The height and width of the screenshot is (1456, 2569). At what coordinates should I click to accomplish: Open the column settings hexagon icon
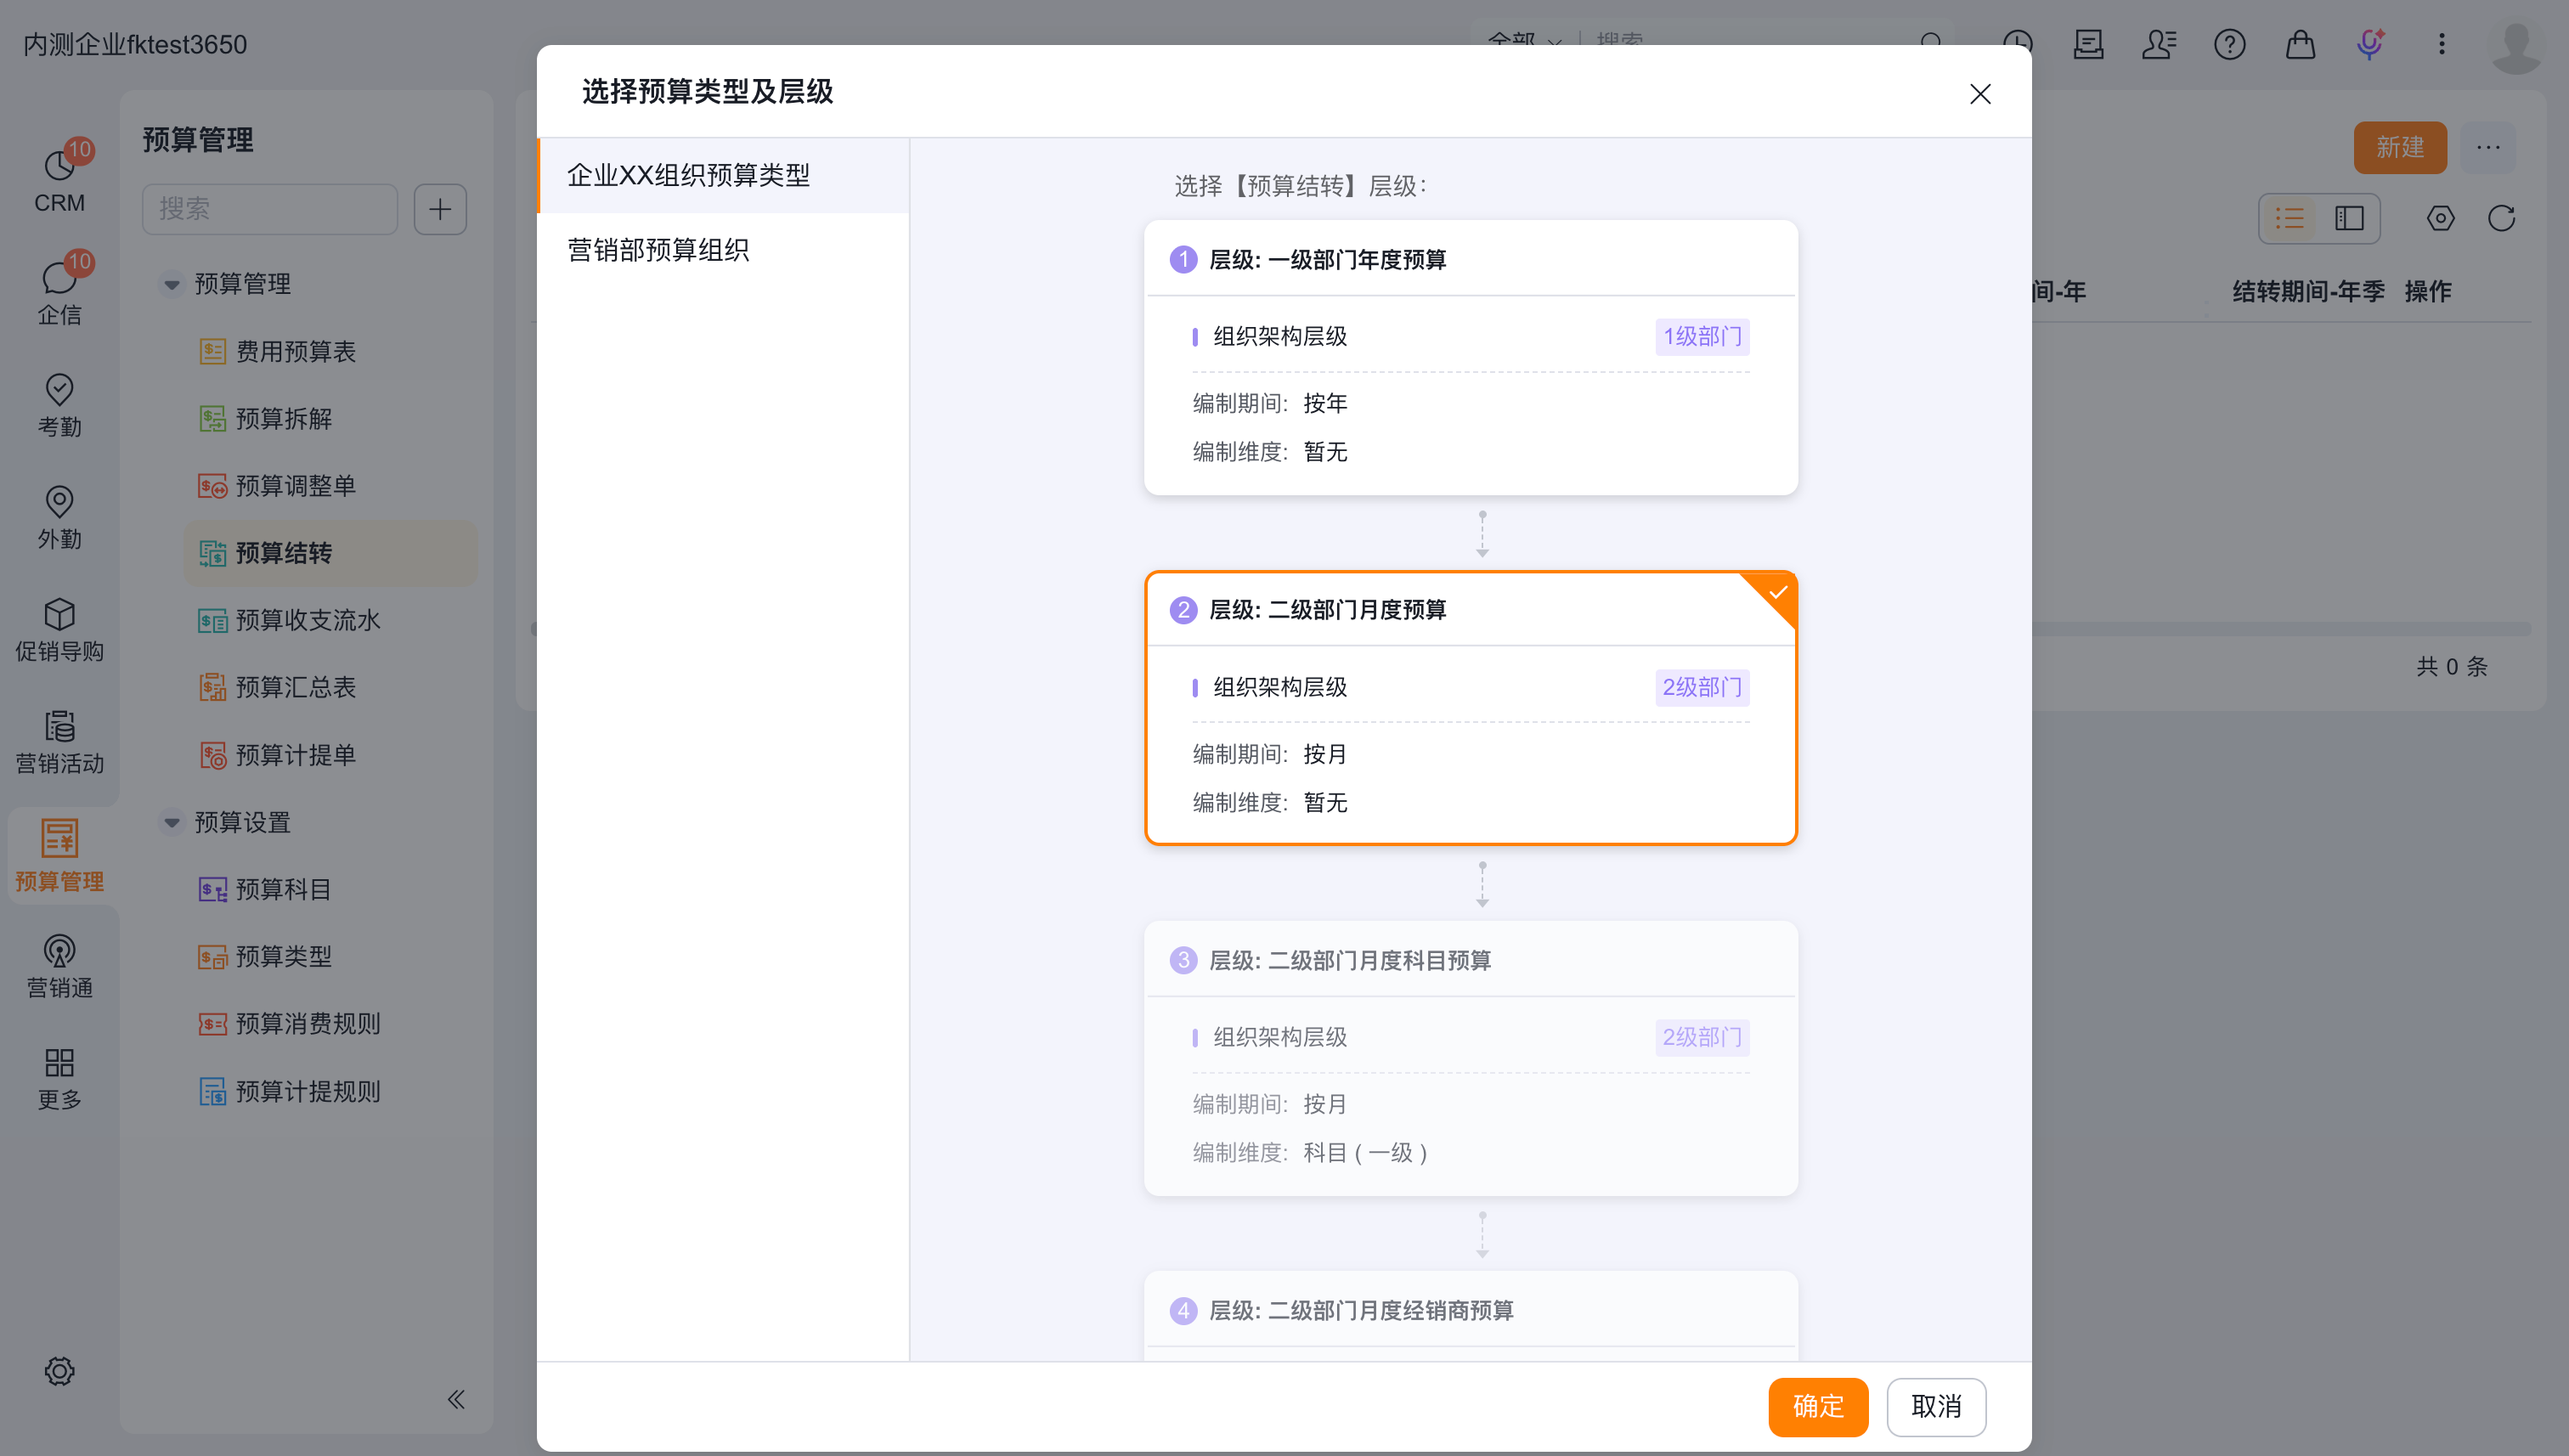[2441, 218]
